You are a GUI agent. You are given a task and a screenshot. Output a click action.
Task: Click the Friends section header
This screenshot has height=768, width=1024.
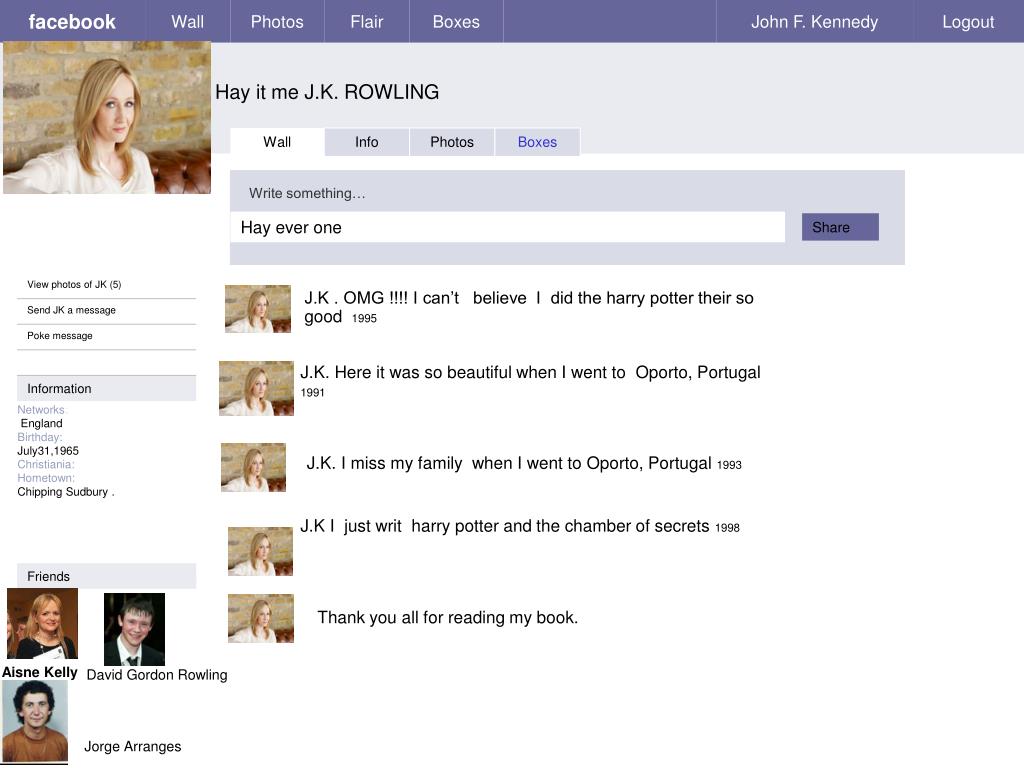point(106,576)
